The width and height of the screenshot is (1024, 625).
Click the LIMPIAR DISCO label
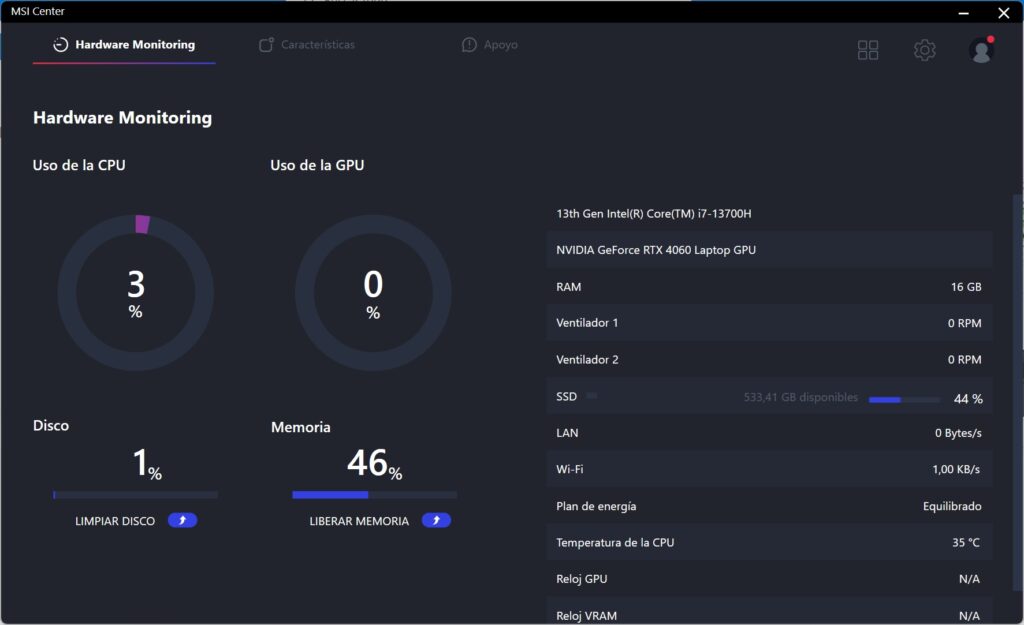point(115,521)
